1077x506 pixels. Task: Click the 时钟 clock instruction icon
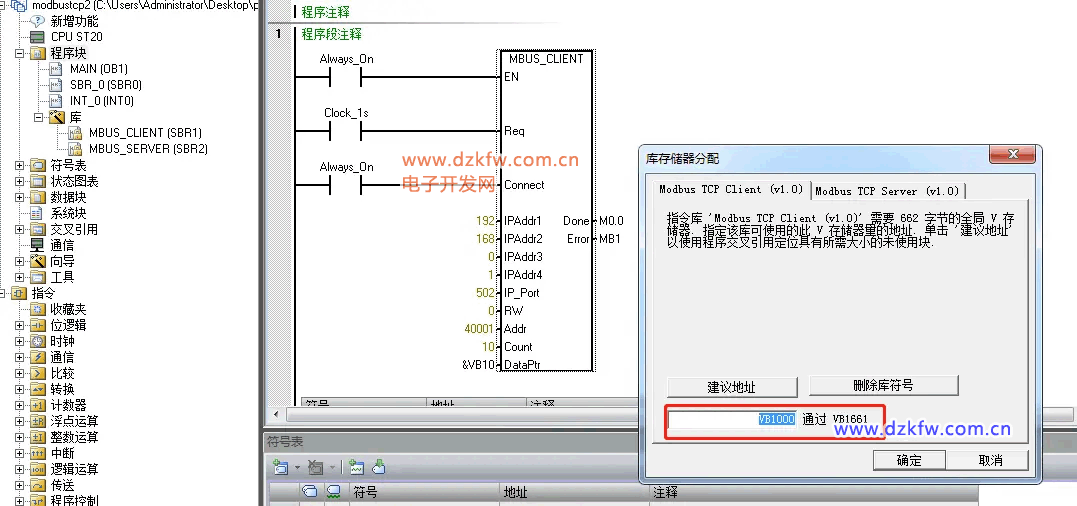(37, 341)
